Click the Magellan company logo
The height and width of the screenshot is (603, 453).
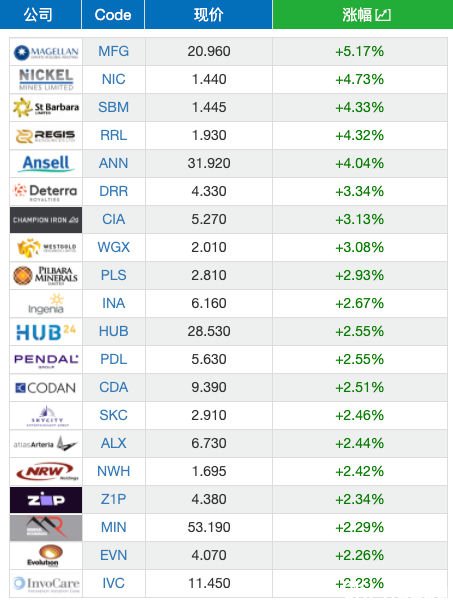pos(46,52)
